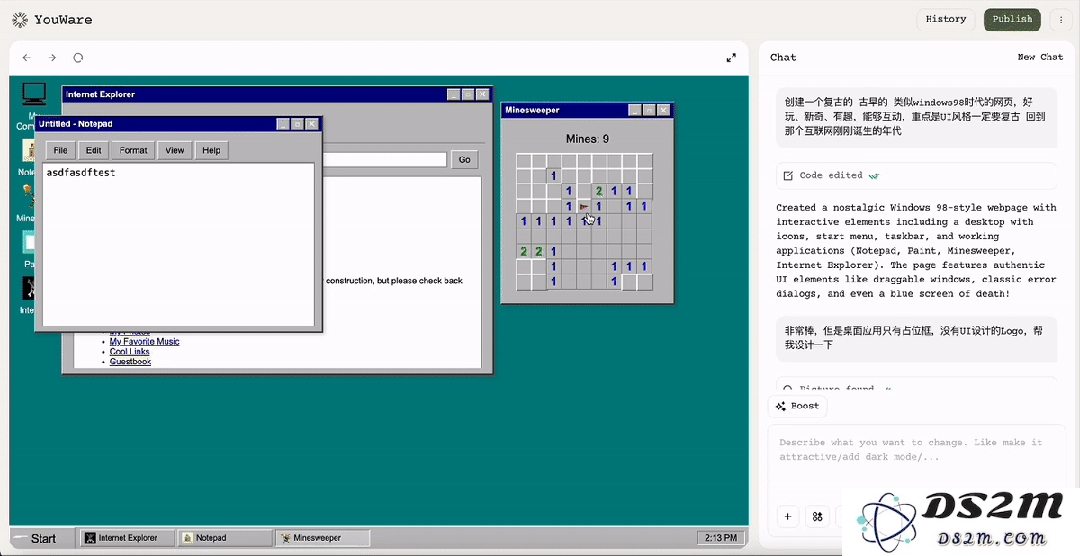
Task: Click the flag tile in Minesweeper grid
Action: [x=584, y=206]
